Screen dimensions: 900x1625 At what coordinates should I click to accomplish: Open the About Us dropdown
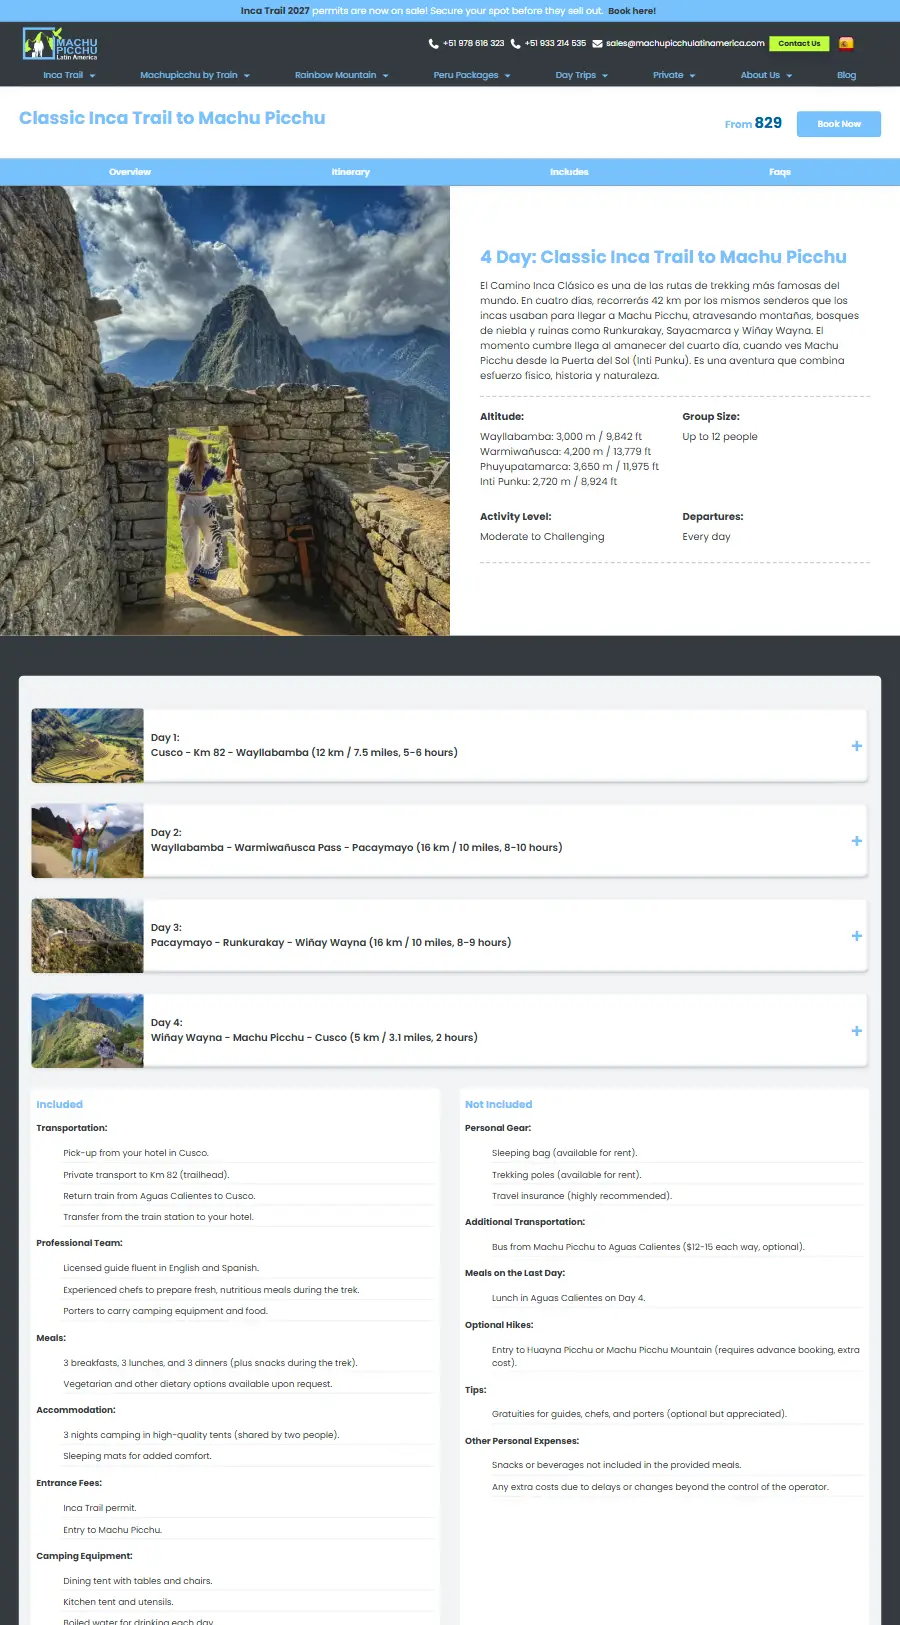pyautogui.click(x=766, y=75)
